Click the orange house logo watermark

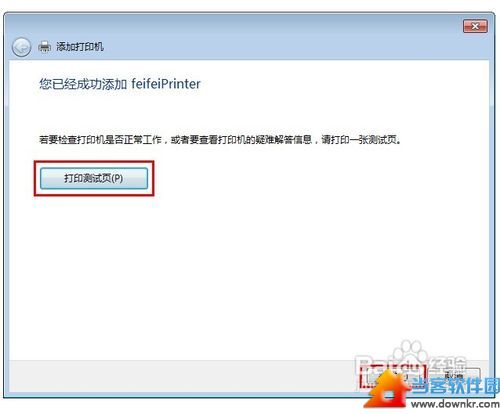(x=388, y=390)
